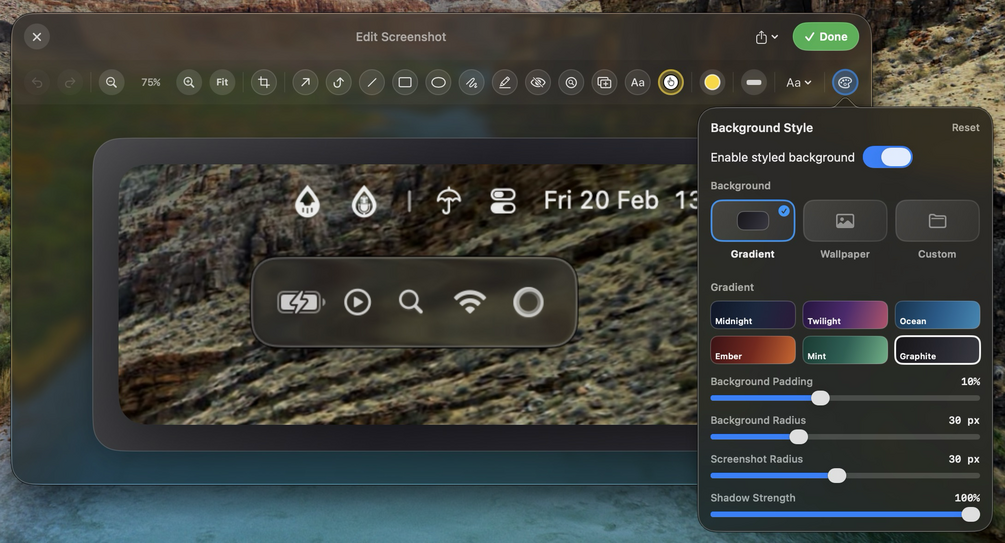The width and height of the screenshot is (1005, 543).
Task: Turn off Enable styled background switch
Action: [887, 157]
